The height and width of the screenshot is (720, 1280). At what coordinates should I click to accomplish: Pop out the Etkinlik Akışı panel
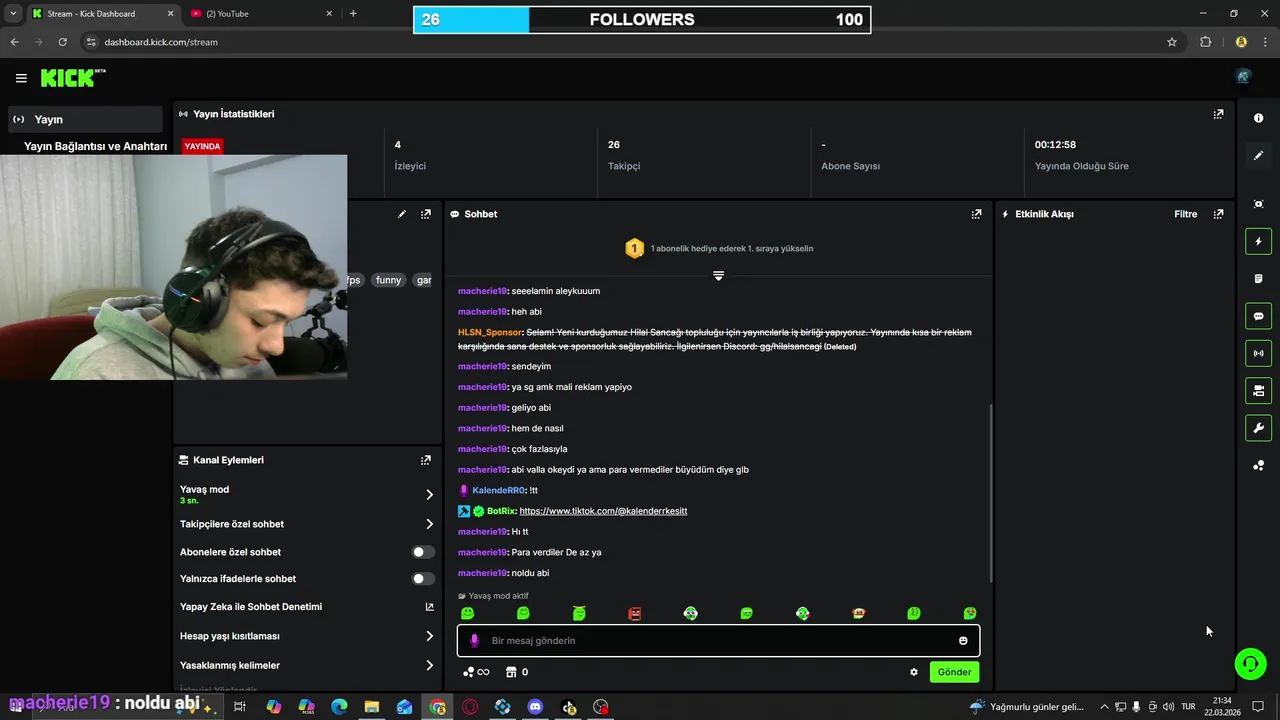pos(1218,214)
